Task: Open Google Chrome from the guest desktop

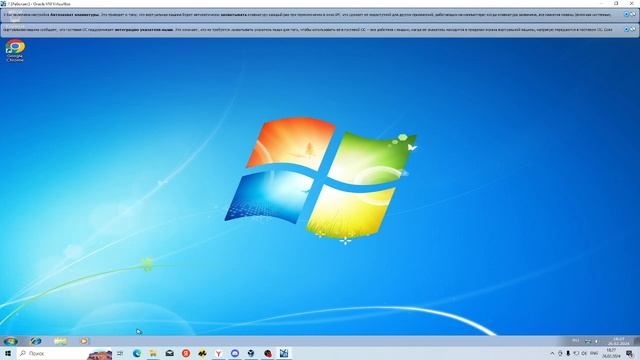Action: click(15, 51)
